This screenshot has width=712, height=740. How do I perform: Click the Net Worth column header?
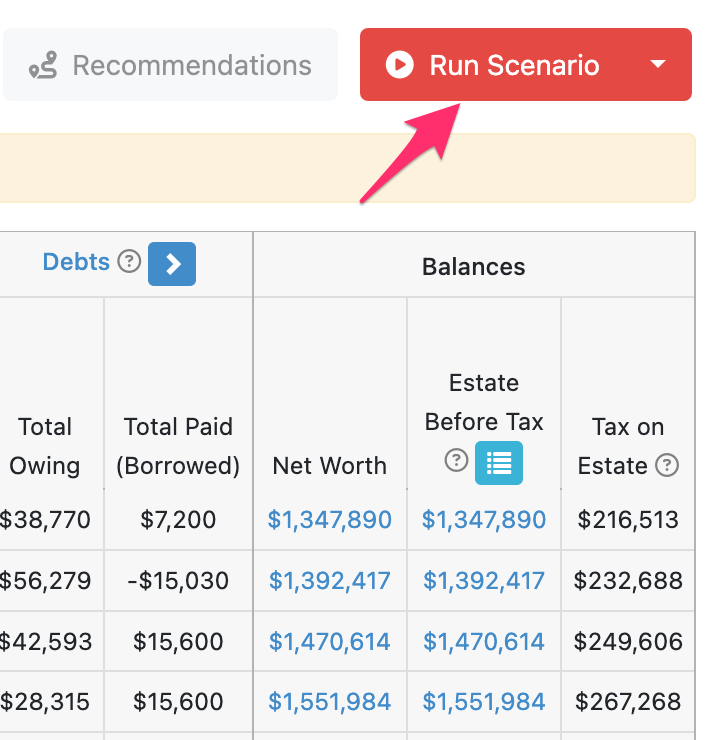[329, 466]
